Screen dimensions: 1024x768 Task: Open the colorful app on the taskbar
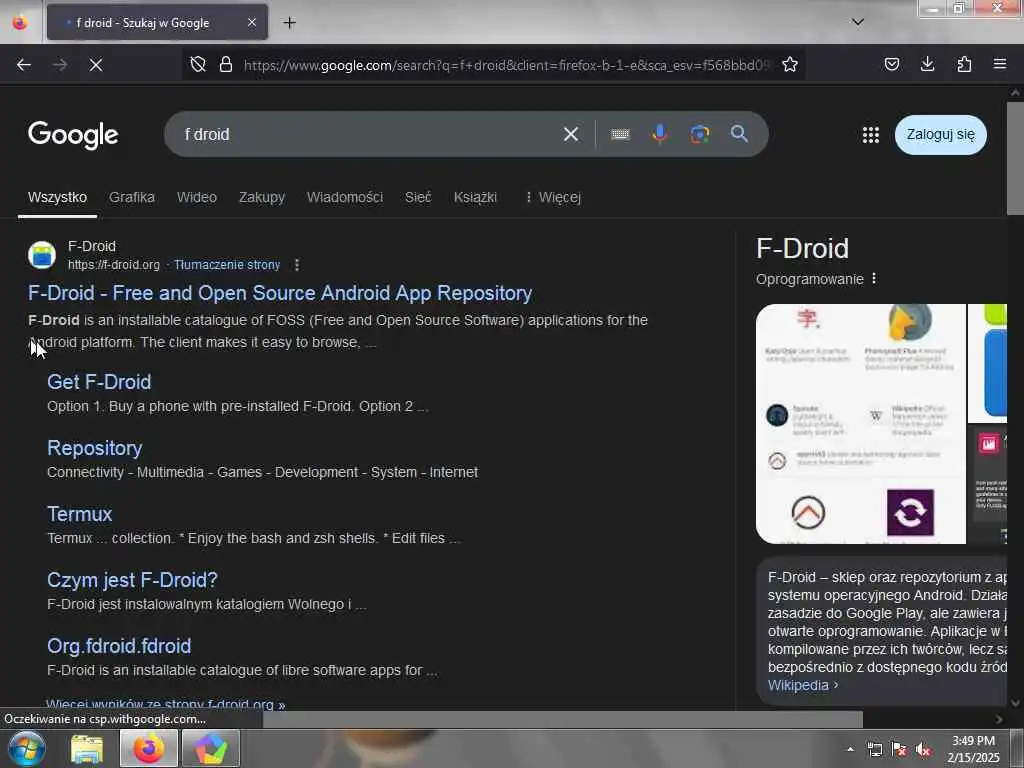point(210,748)
